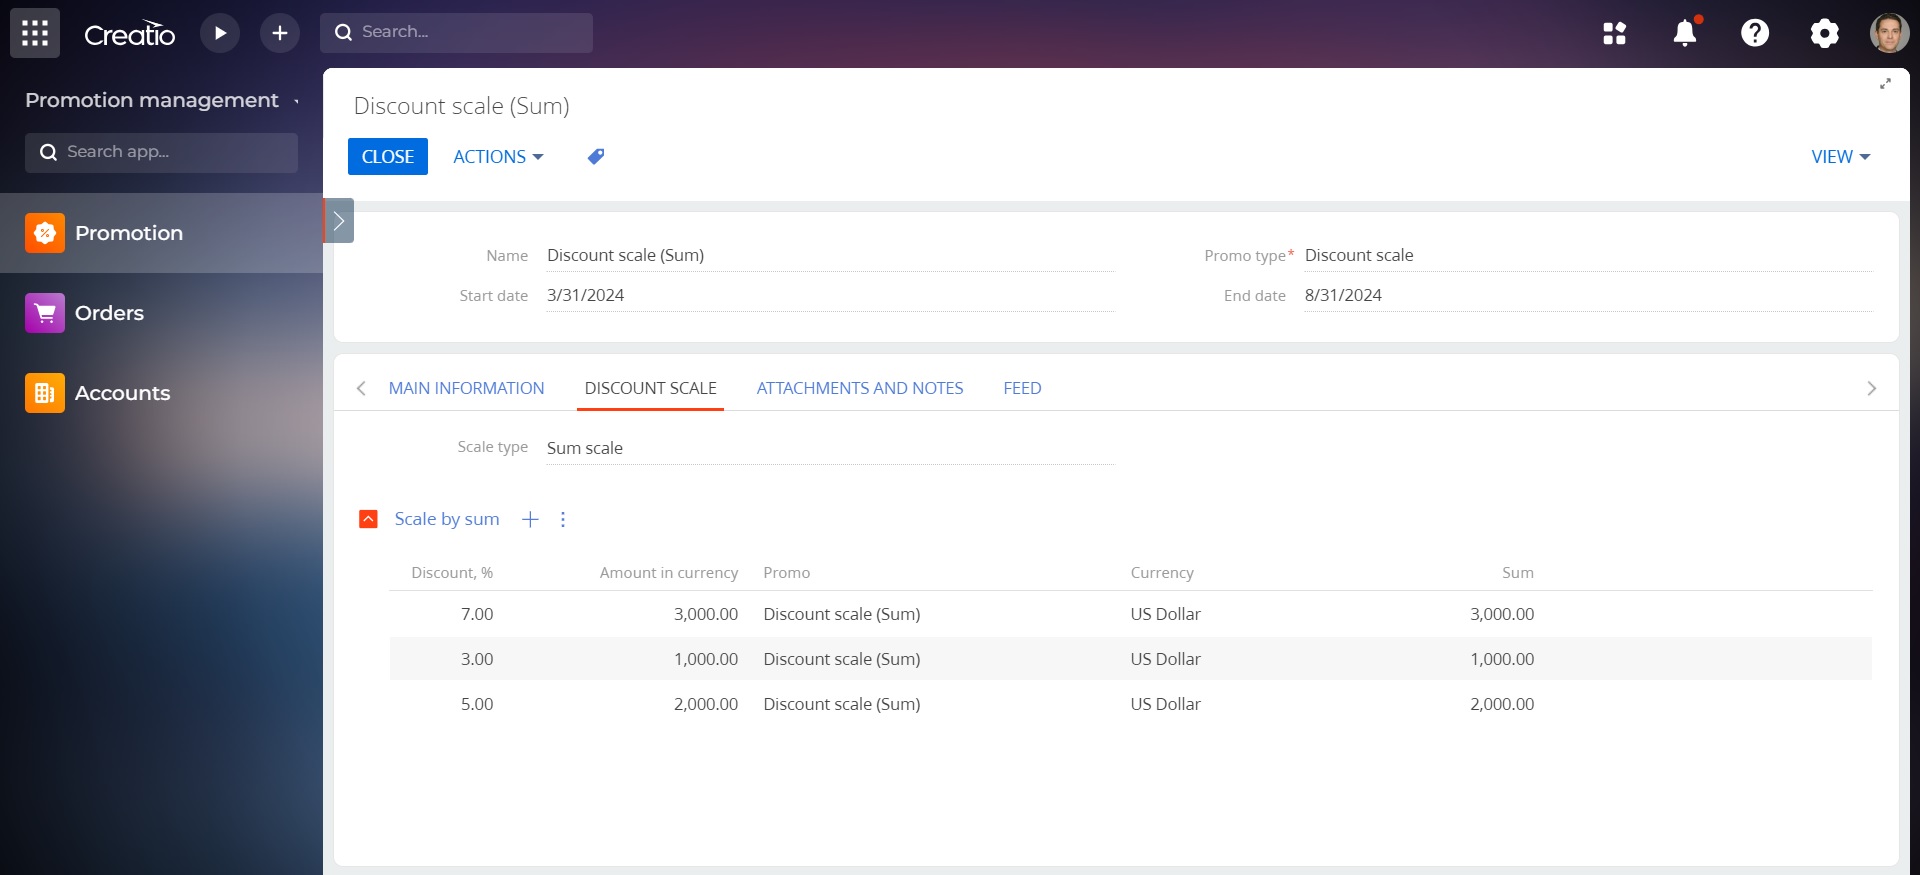Go to the Promotion section
Image resolution: width=1920 pixels, height=875 pixels.
[x=161, y=233]
